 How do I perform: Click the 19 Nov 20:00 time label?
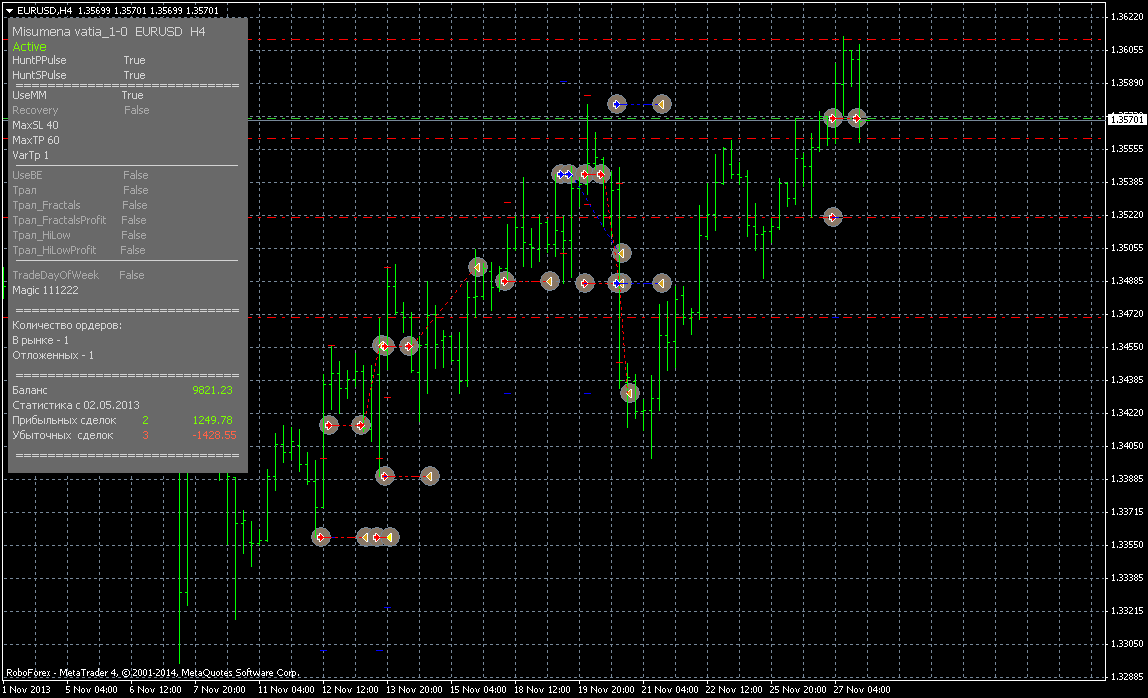[606, 689]
